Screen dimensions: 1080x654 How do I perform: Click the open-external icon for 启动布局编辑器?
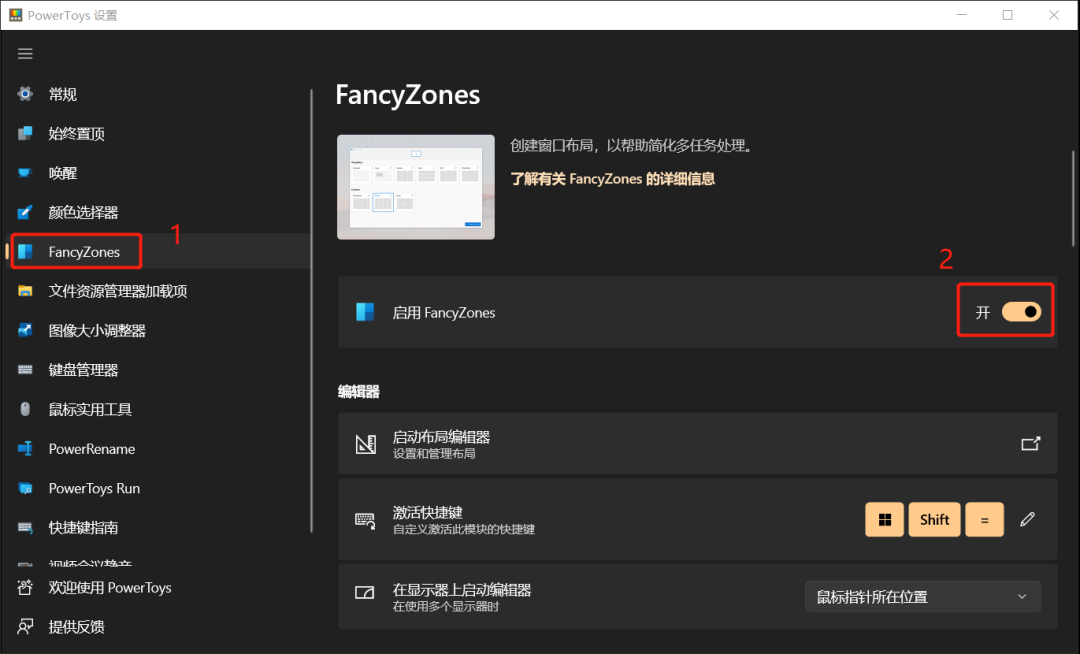pos(1030,443)
